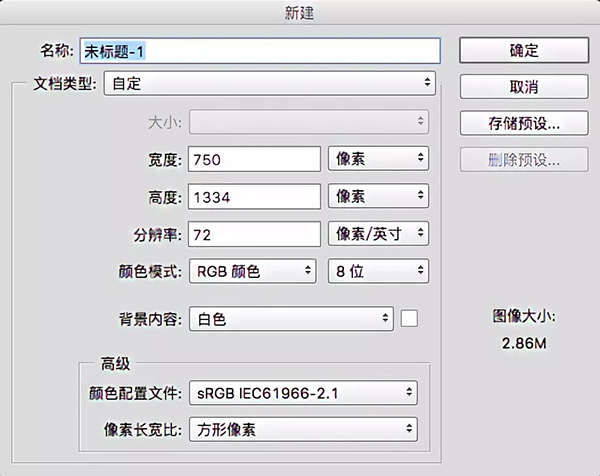Open the 背景内容 dropdown showing 白色
600x476 pixels.
tap(291, 318)
